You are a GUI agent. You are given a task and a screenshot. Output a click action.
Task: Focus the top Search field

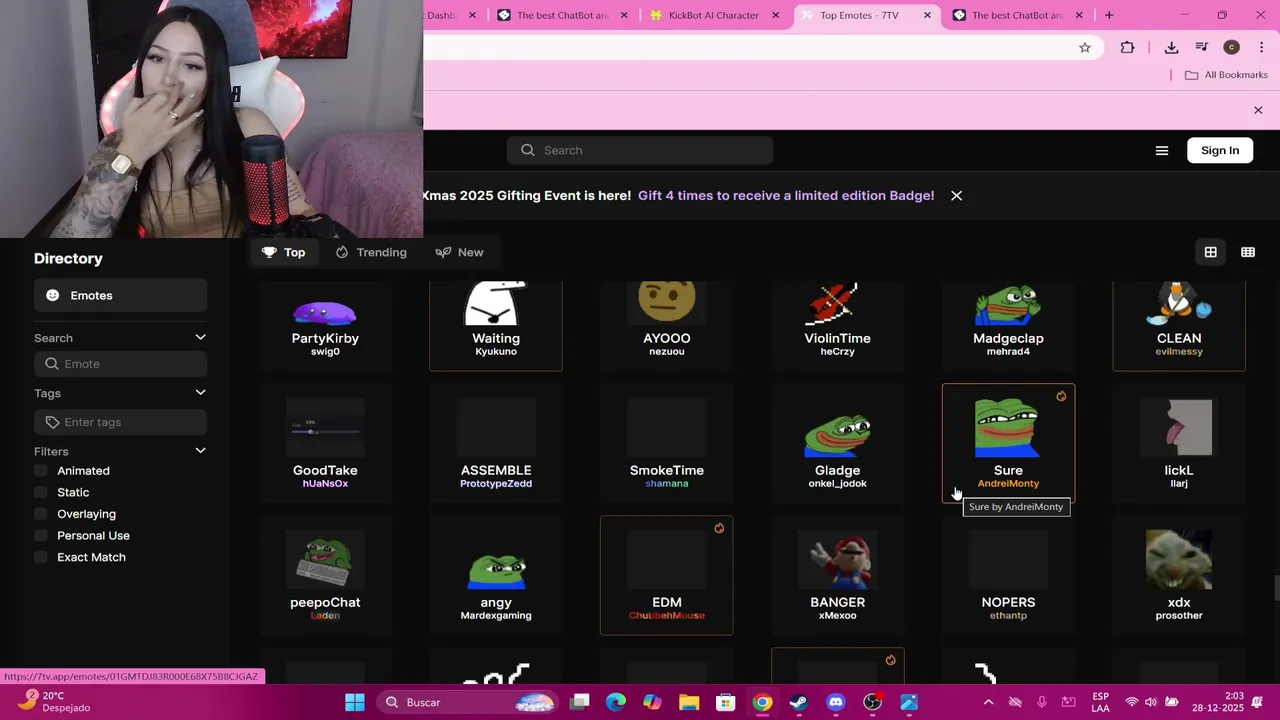pyautogui.click(x=640, y=150)
